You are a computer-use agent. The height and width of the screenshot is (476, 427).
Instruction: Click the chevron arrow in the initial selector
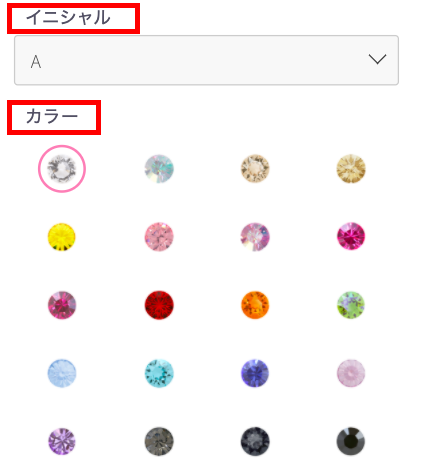click(377, 59)
